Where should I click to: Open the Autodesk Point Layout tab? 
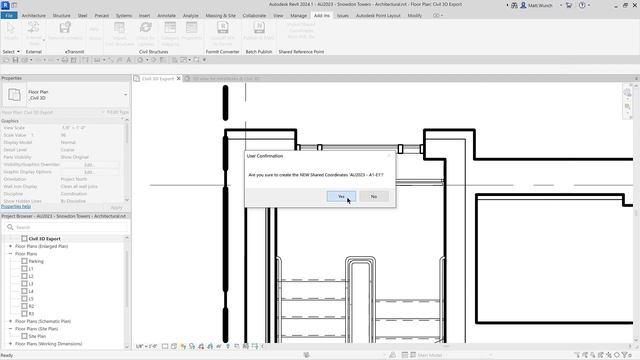click(378, 16)
